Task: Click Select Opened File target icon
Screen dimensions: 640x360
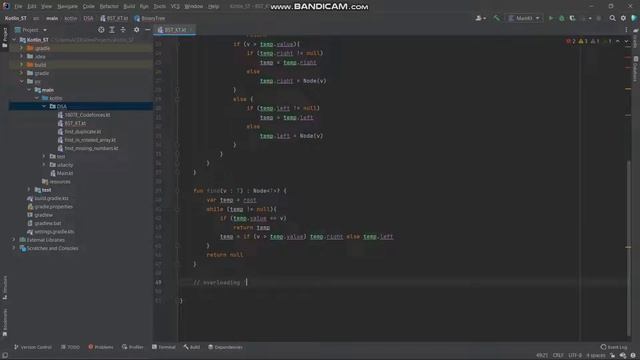Action: click(x=101, y=30)
